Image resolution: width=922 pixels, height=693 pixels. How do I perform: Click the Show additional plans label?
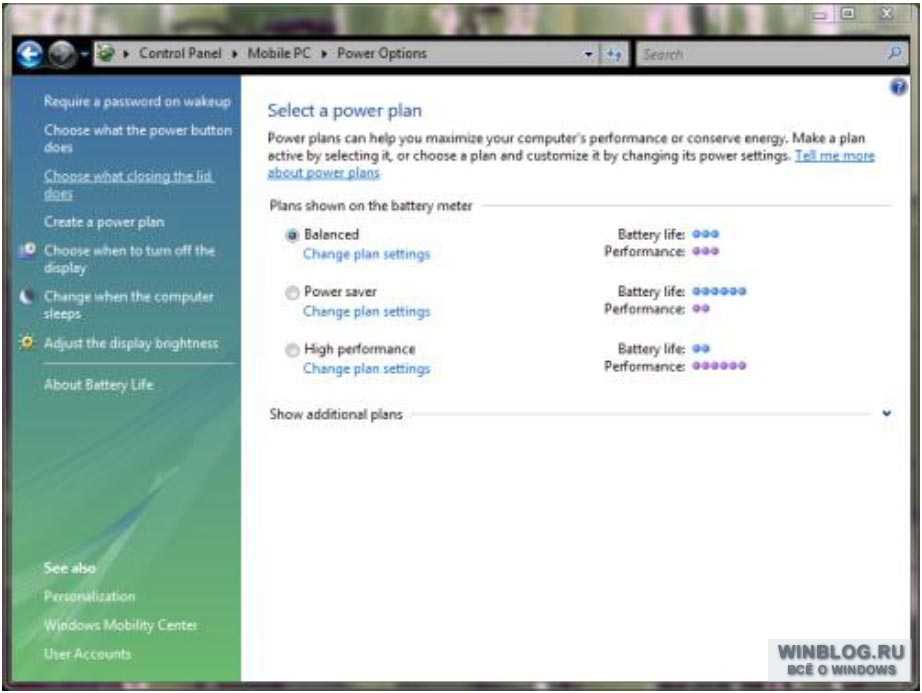click(336, 414)
